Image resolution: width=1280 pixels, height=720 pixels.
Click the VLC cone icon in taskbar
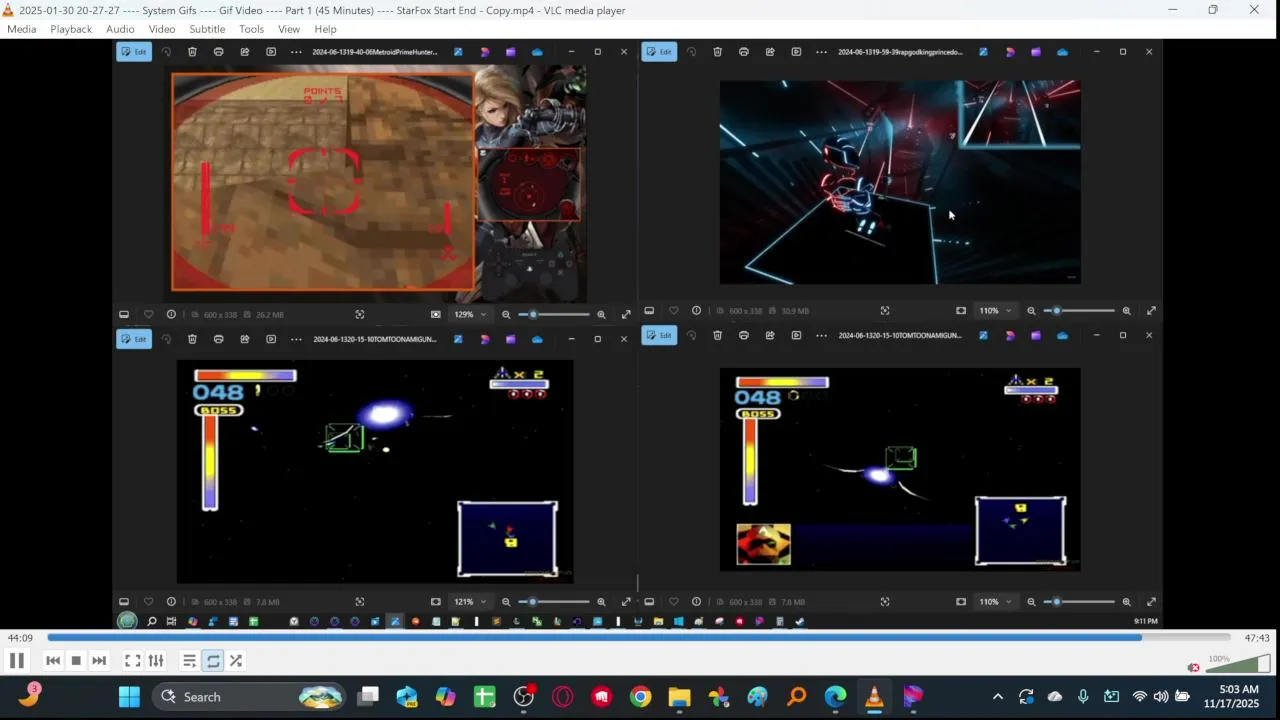pyautogui.click(x=874, y=697)
